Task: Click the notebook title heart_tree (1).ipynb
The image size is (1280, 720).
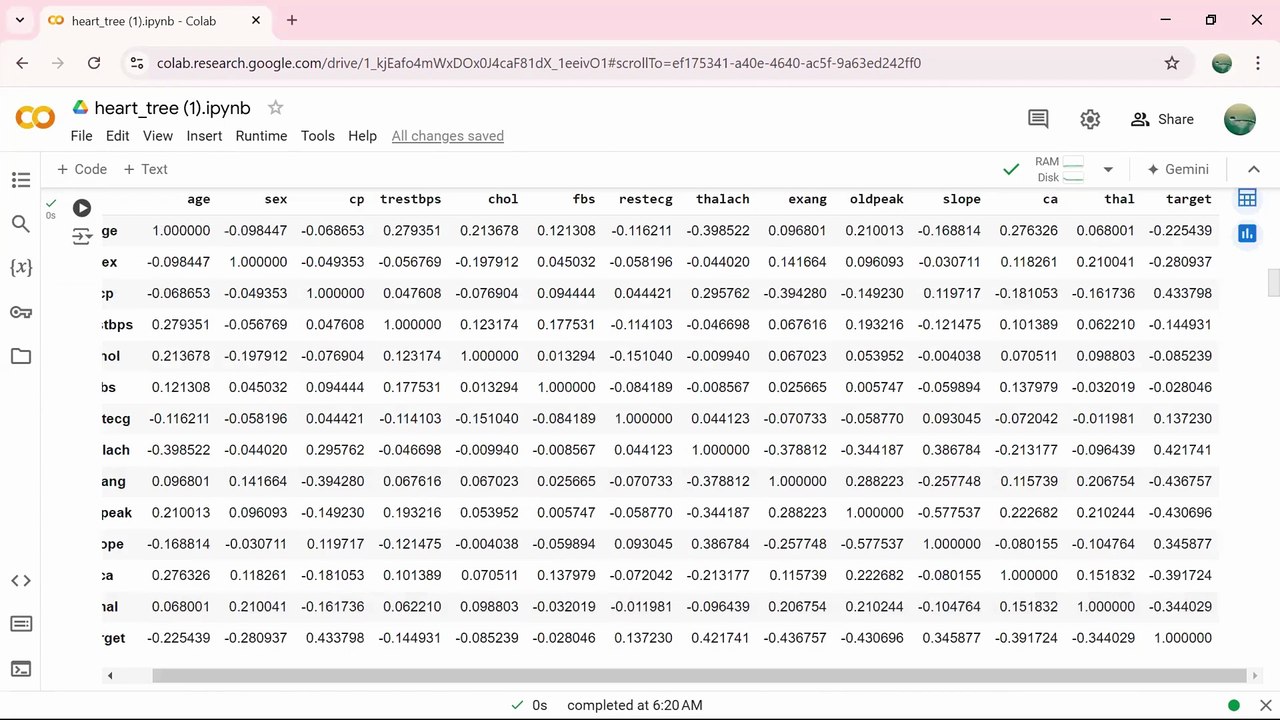Action: pos(172,108)
